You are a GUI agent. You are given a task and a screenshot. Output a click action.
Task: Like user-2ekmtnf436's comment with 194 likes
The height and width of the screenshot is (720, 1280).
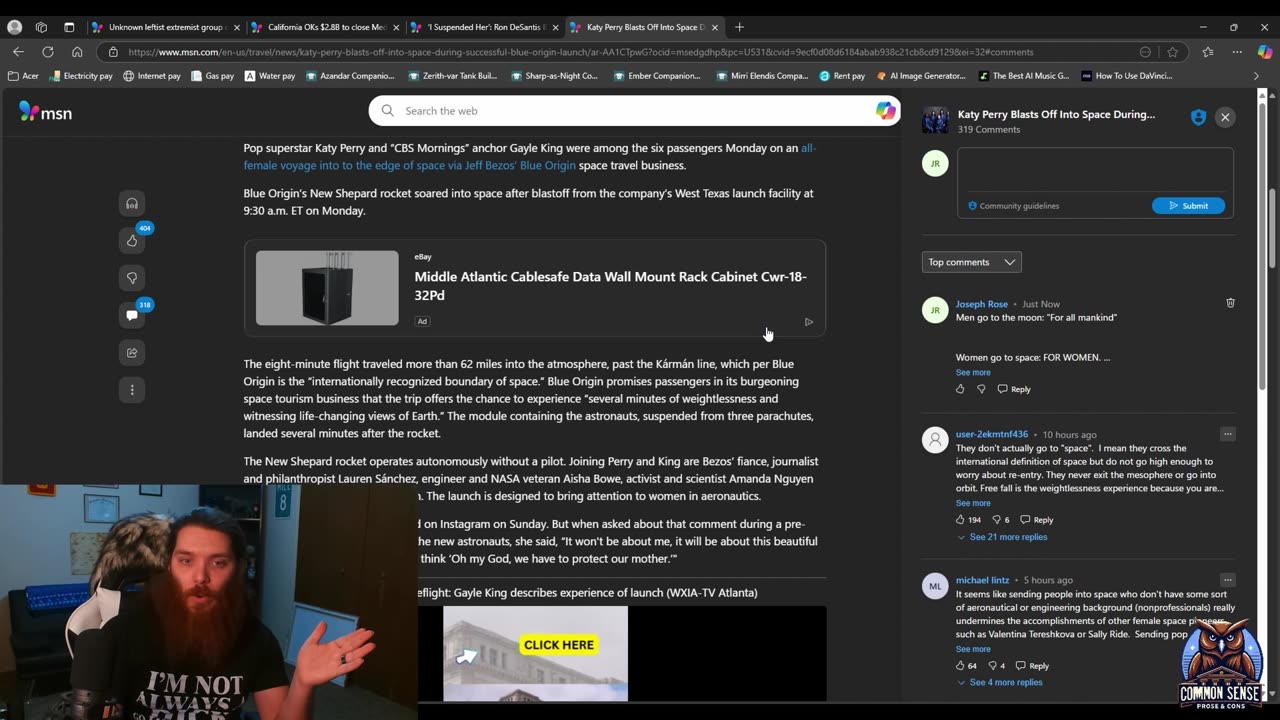960,520
